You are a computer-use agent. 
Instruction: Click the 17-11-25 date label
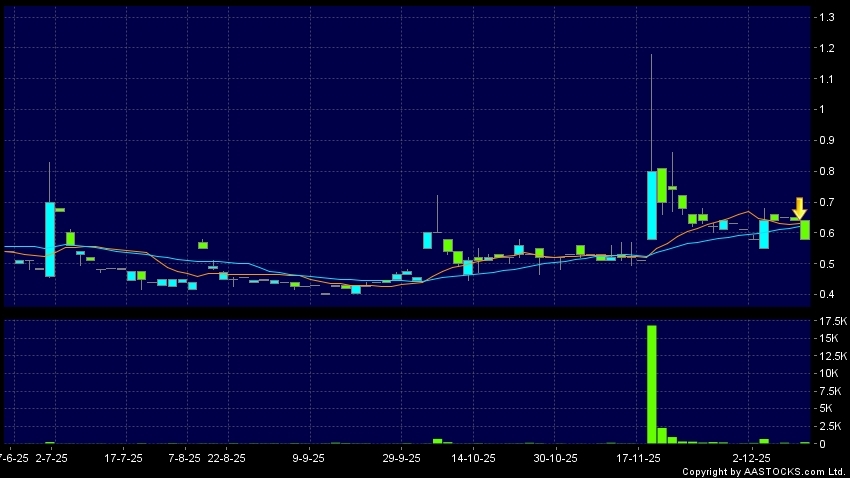coord(638,458)
